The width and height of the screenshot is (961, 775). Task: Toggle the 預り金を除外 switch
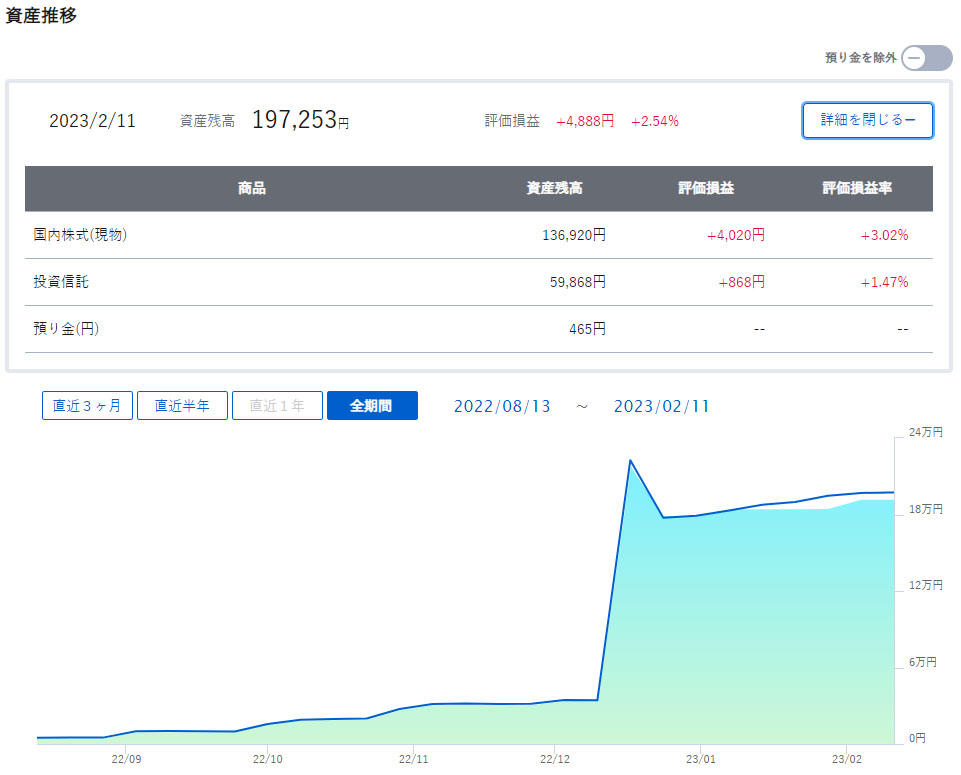click(926, 58)
